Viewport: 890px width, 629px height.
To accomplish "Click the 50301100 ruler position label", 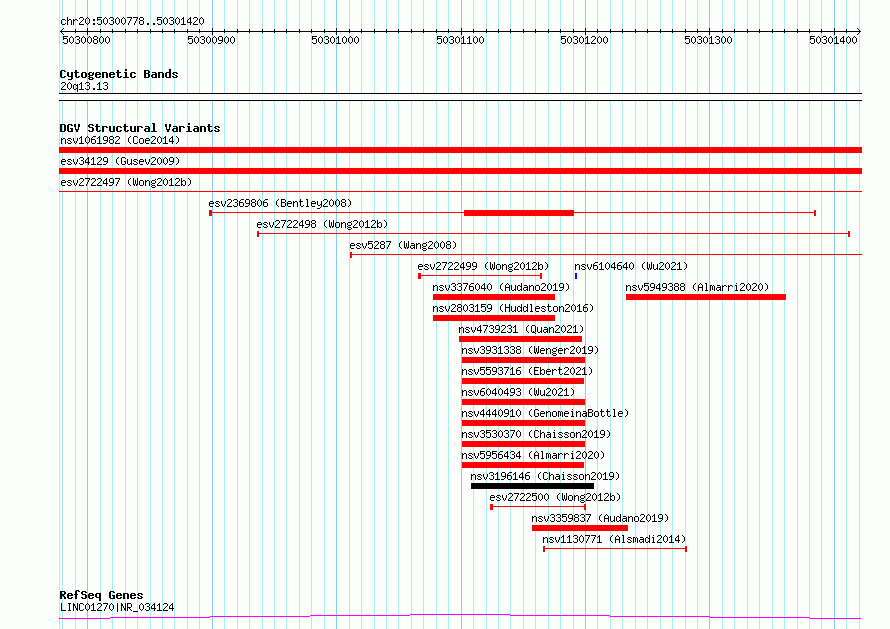I will pyautogui.click(x=460, y=40).
